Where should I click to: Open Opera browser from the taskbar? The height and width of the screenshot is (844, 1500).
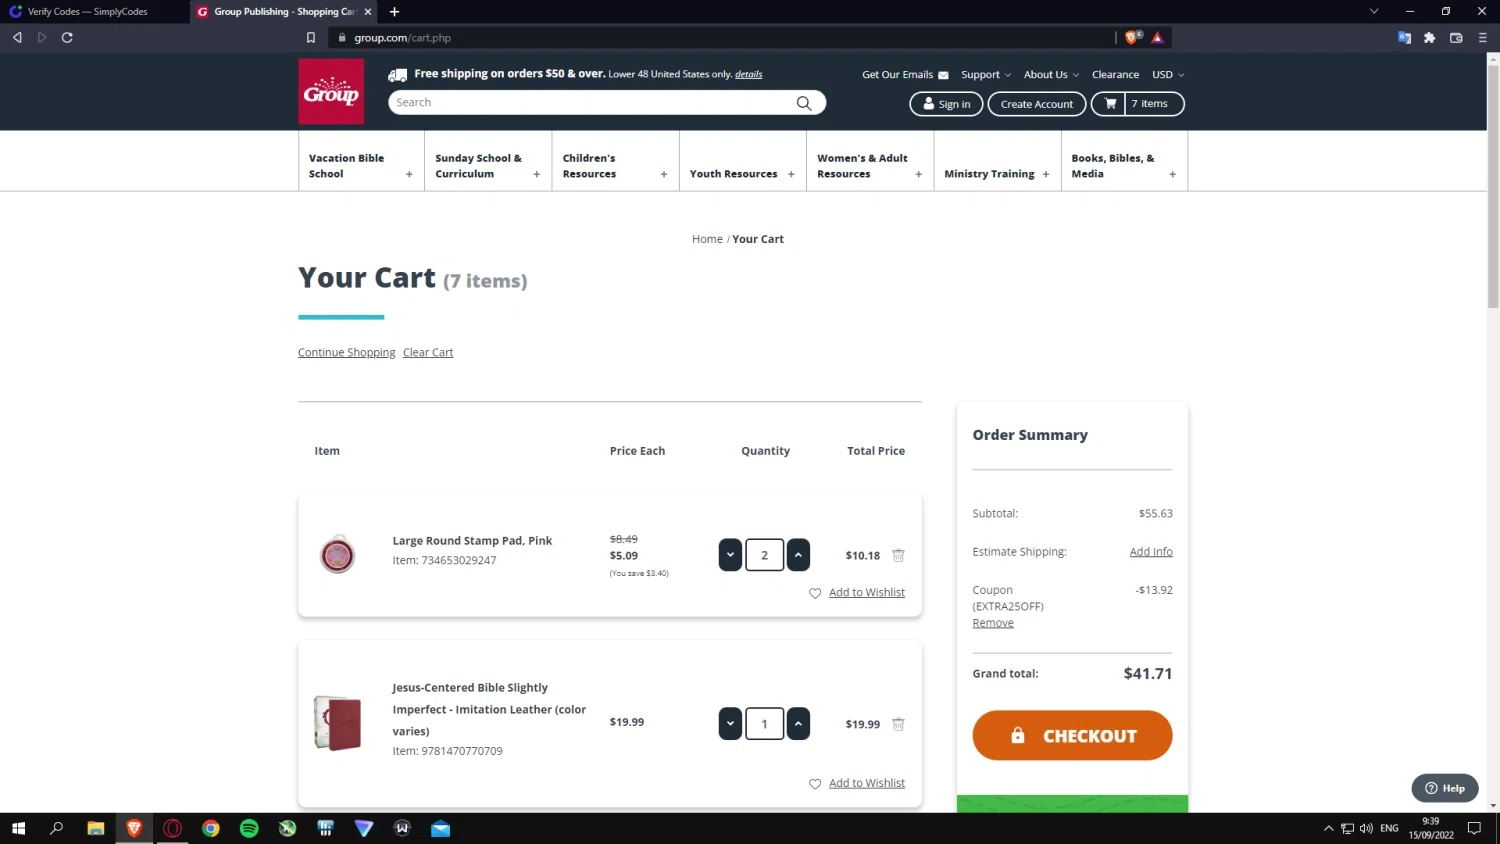coord(173,828)
